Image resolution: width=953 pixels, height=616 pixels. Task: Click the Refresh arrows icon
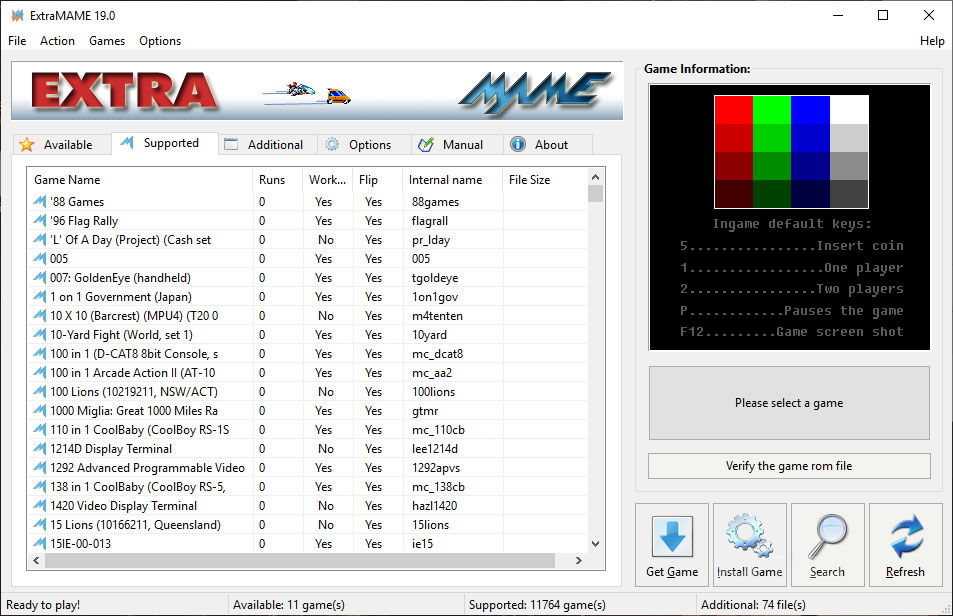(x=905, y=536)
